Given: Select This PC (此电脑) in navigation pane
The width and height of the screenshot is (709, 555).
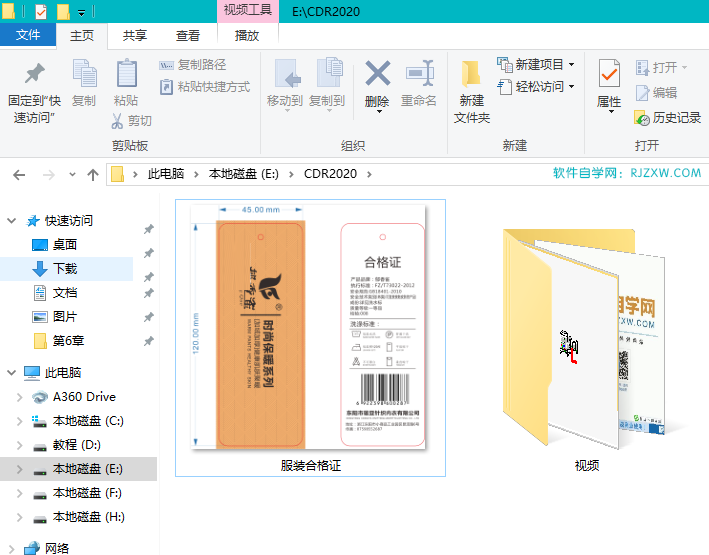Looking at the screenshot, I should (x=52, y=373).
